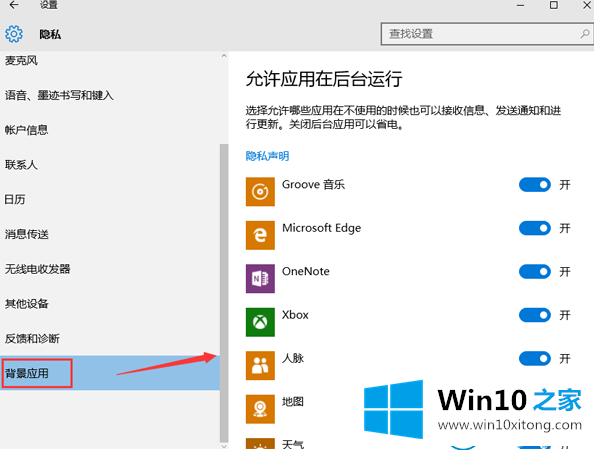Image resolution: width=594 pixels, height=451 pixels.
Task: Disable the OneNote background toggle
Action: coord(535,272)
